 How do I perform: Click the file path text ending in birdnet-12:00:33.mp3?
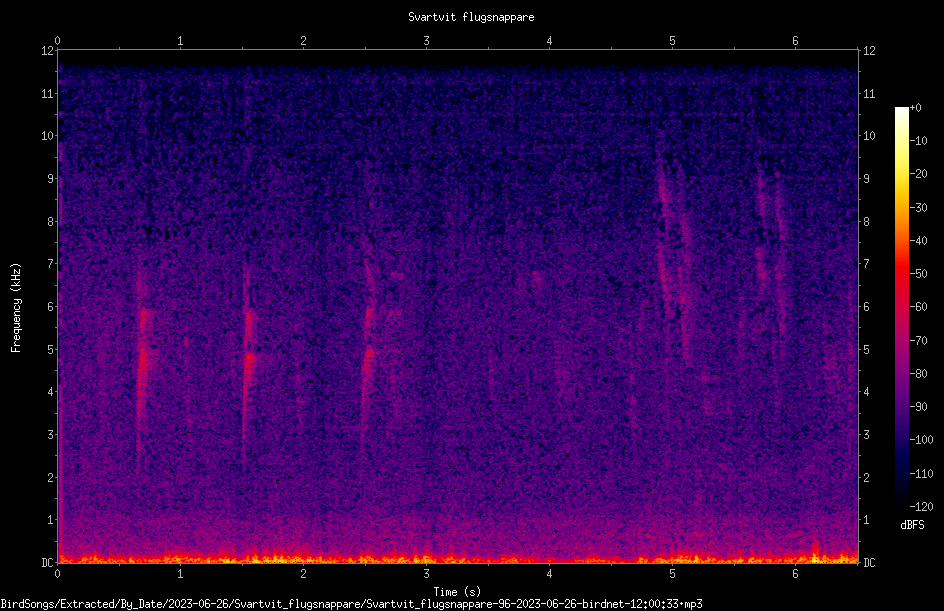point(351,604)
